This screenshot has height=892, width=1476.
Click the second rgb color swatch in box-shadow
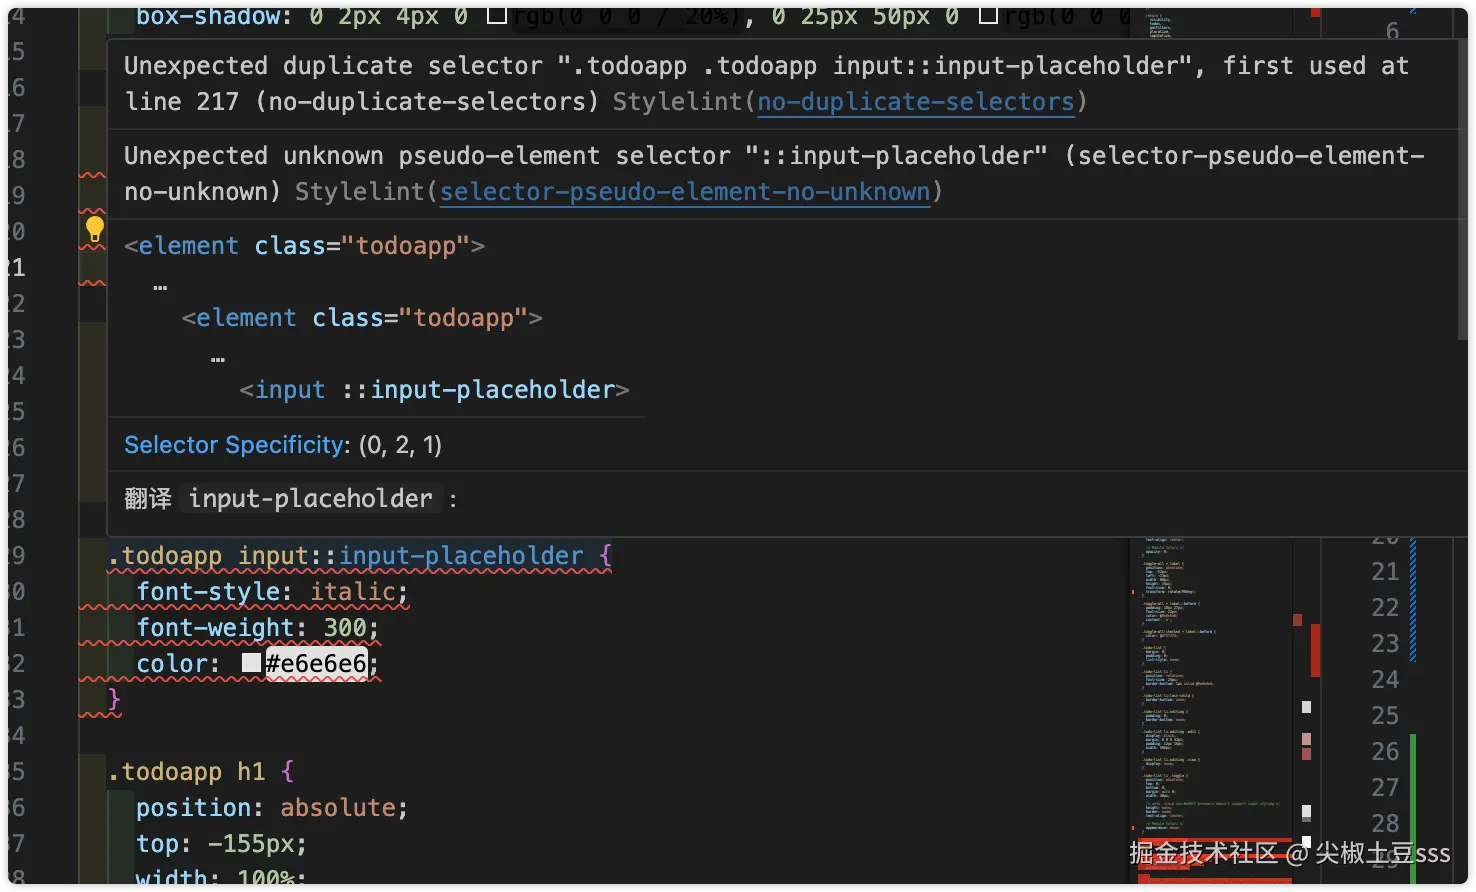[988, 16]
